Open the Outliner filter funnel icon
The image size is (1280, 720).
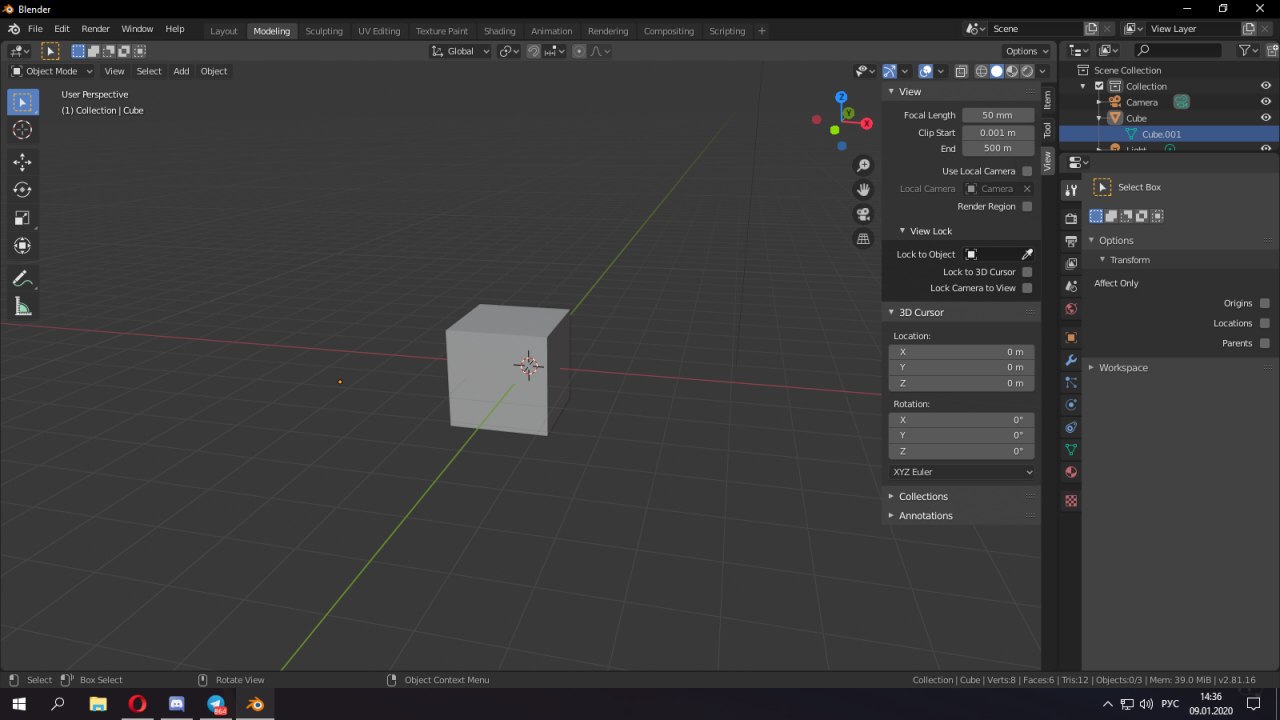click(x=1245, y=50)
